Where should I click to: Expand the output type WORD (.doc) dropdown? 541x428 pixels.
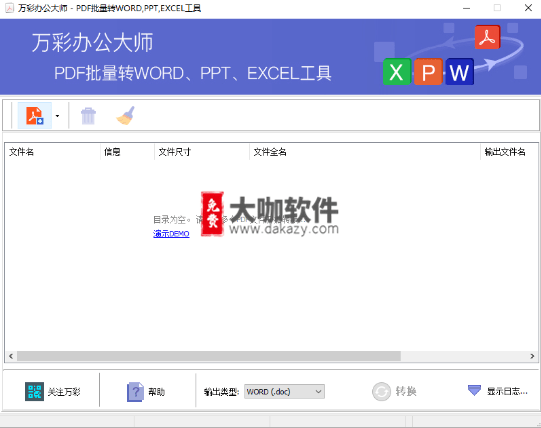tap(284, 391)
